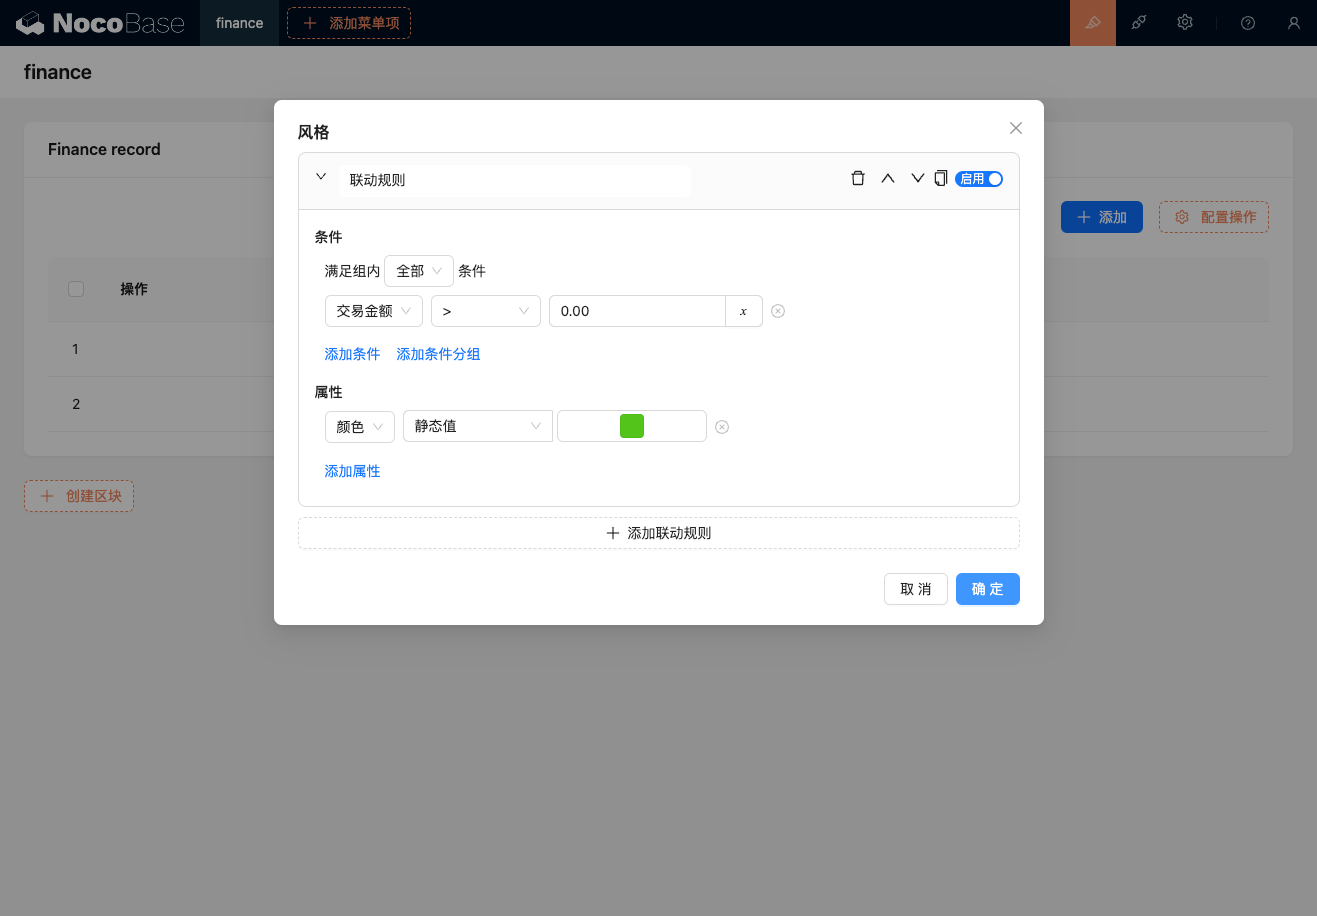Move linkage rule up with arrow
The height and width of the screenshot is (916, 1317).
coord(887,179)
